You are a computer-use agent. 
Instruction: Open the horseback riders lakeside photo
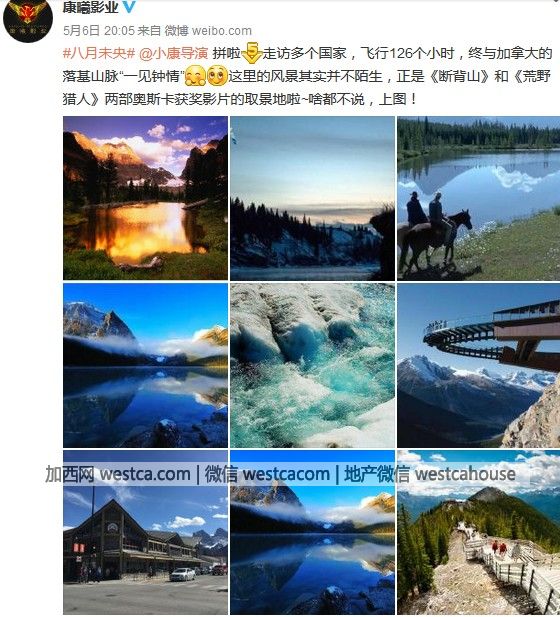479,198
